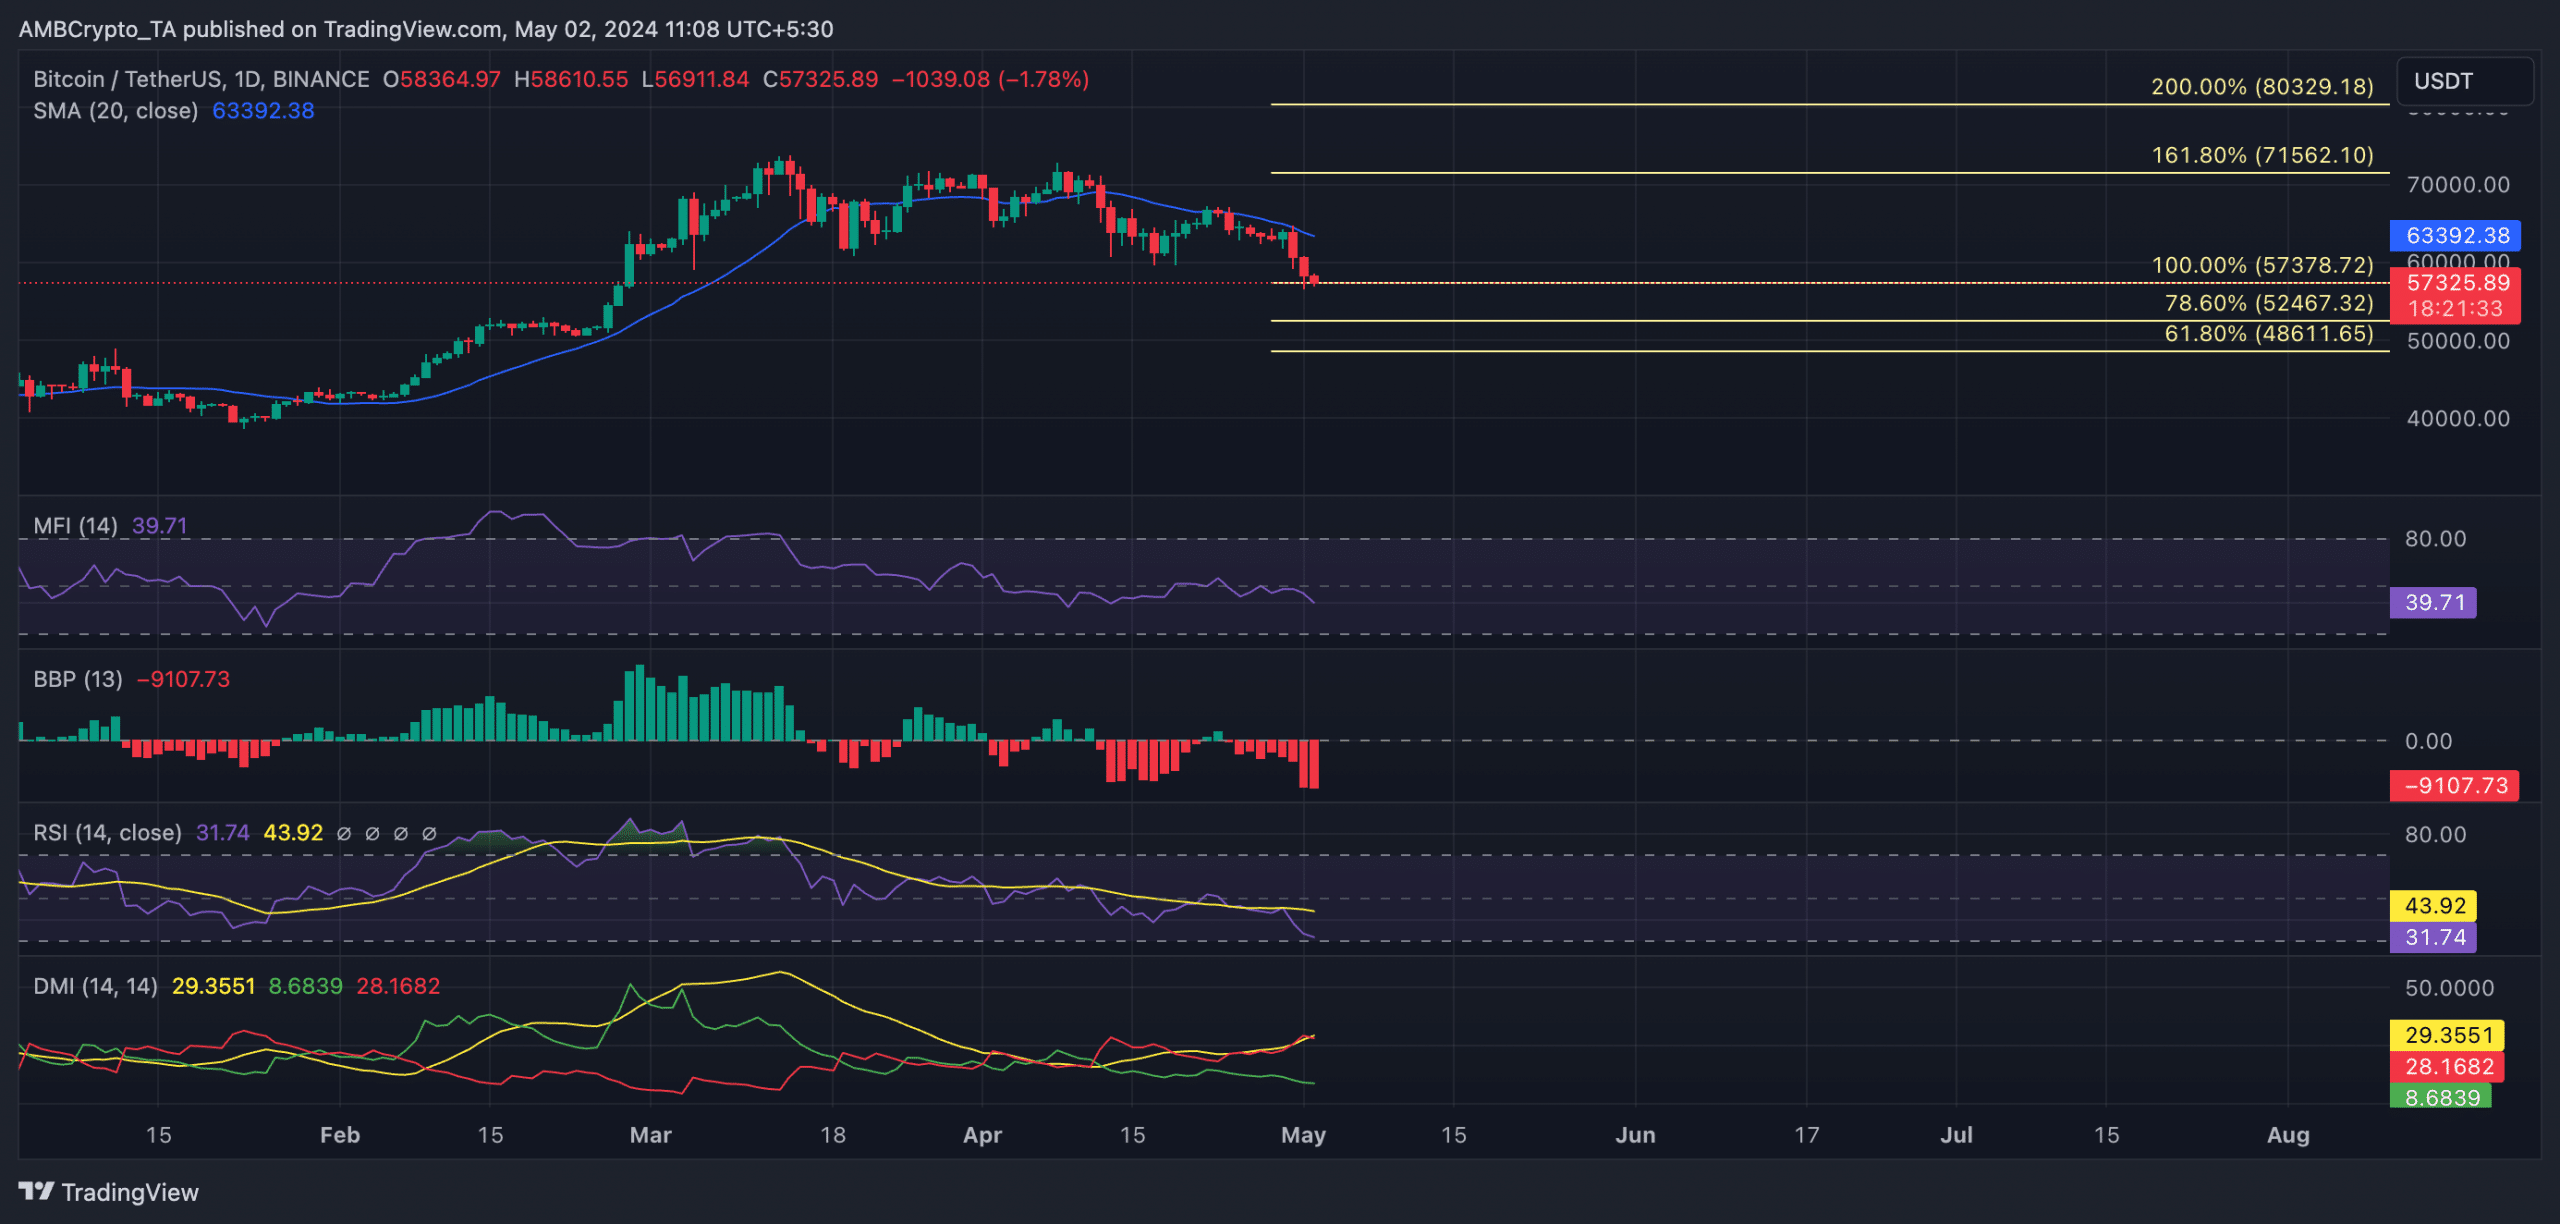
Task: Click the green 8.6839 DMI value tag
Action: click(x=2441, y=1097)
